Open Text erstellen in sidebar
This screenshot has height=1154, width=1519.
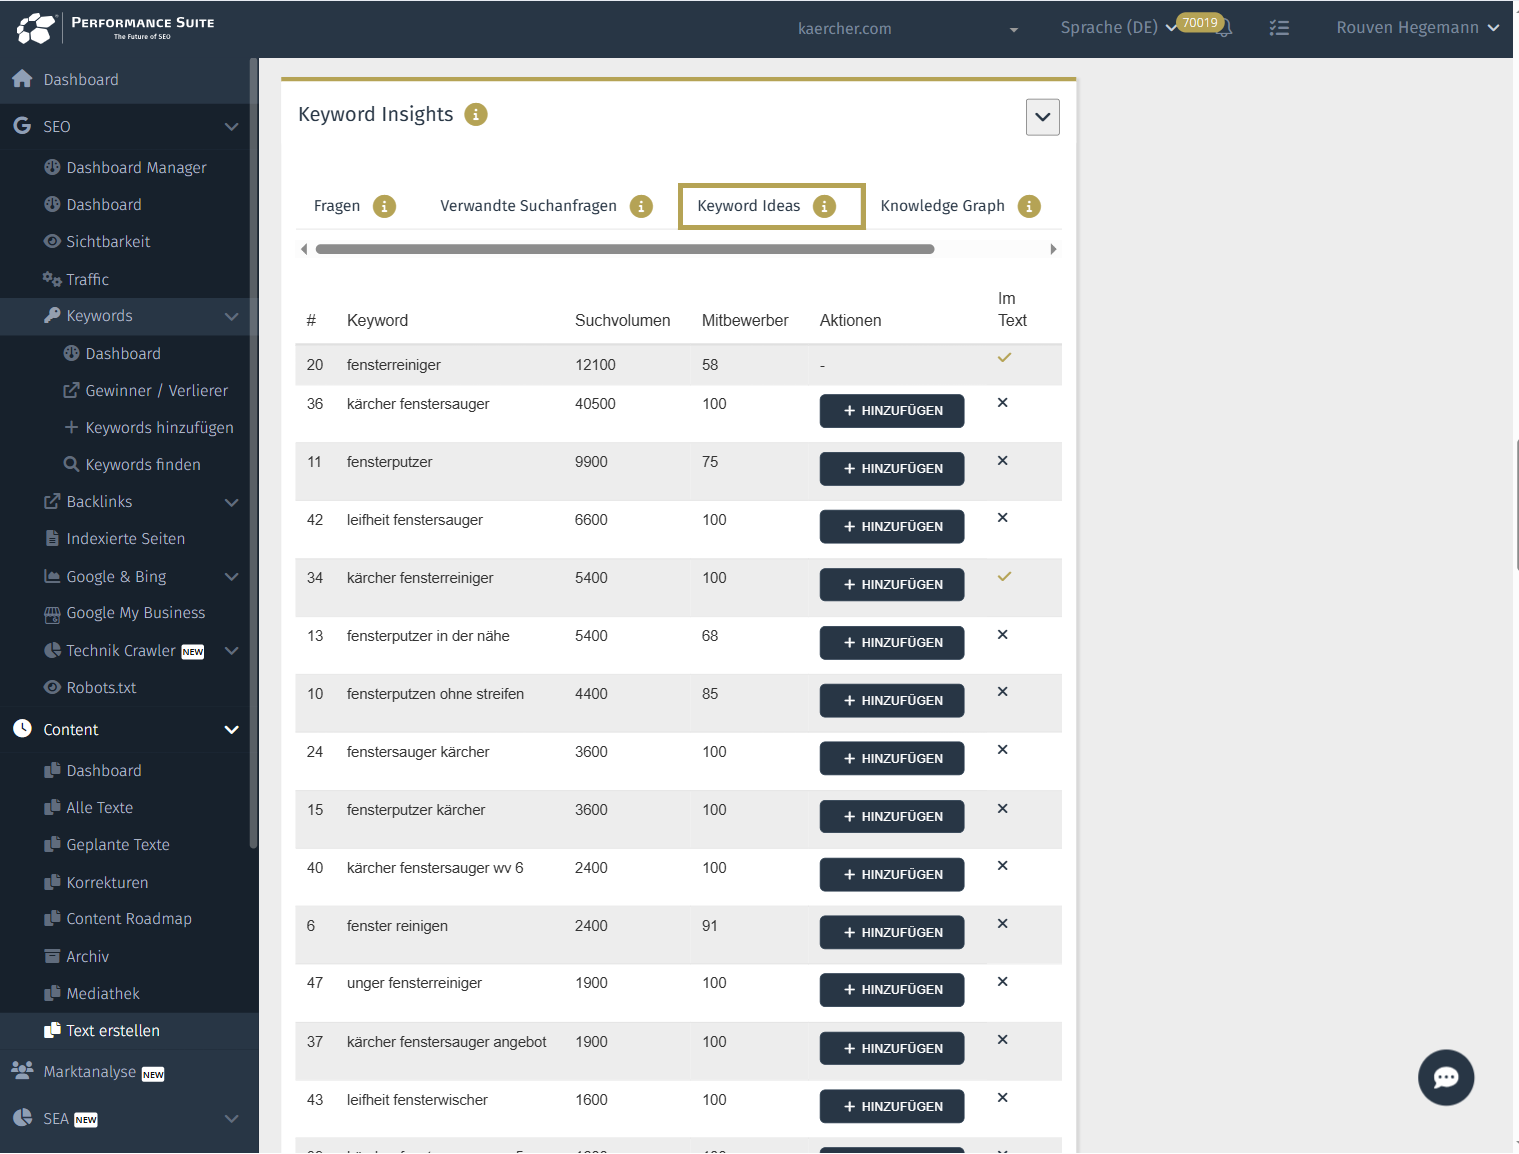click(113, 1031)
